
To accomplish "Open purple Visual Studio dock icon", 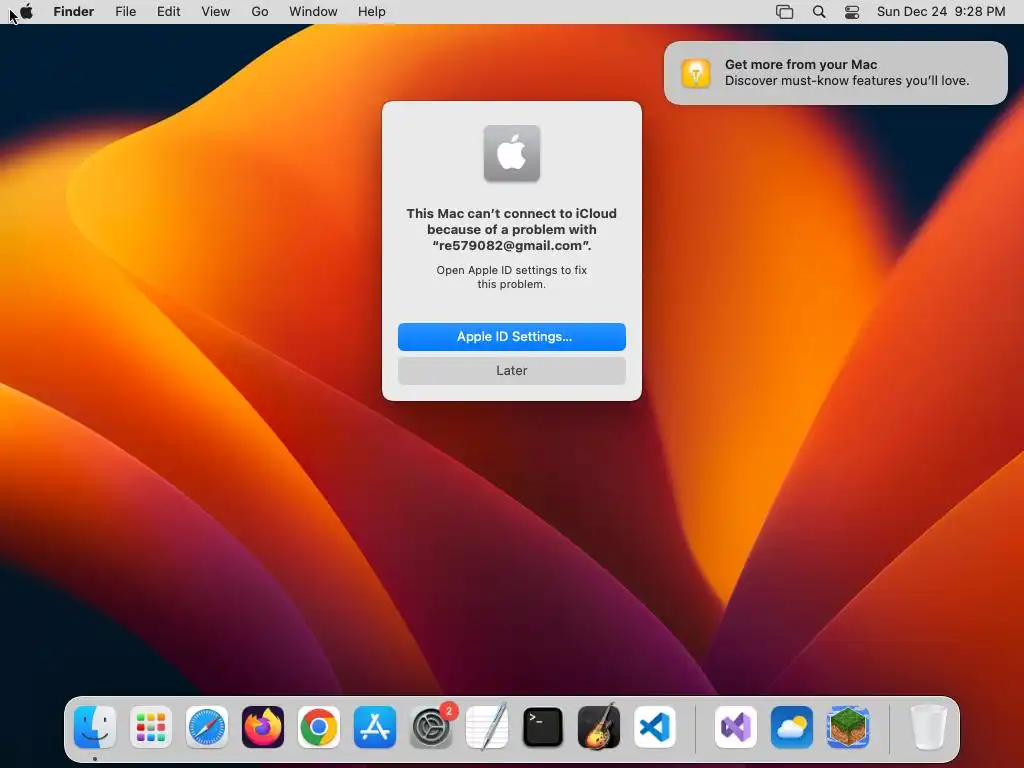I will pyautogui.click(x=736, y=727).
